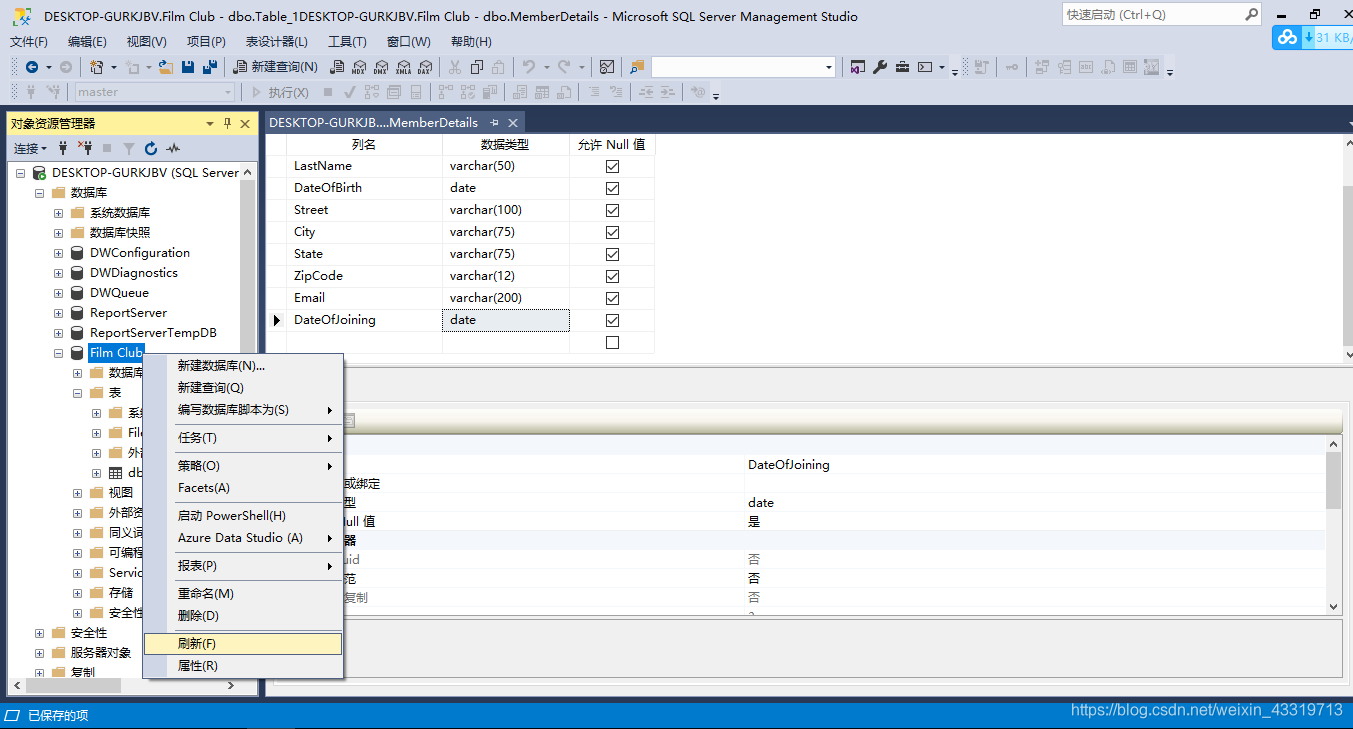Select 刷新(F) in the context menu
The width and height of the screenshot is (1353, 729).
243,644
